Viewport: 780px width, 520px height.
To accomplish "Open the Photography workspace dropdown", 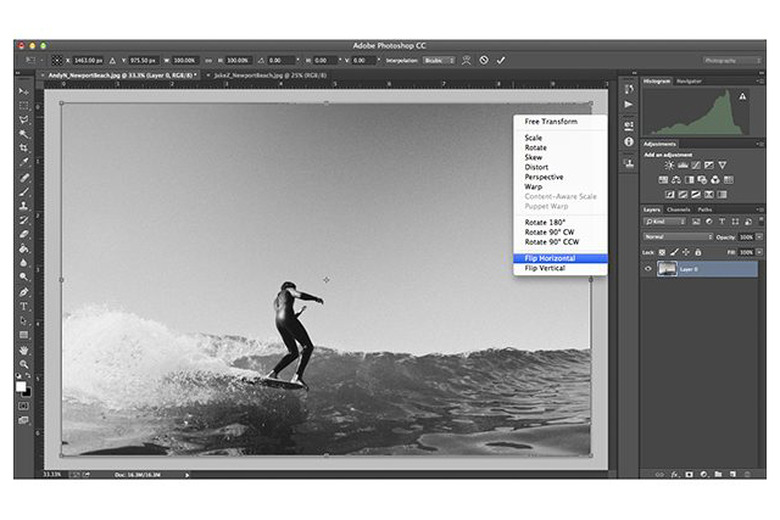I will tap(731, 60).
